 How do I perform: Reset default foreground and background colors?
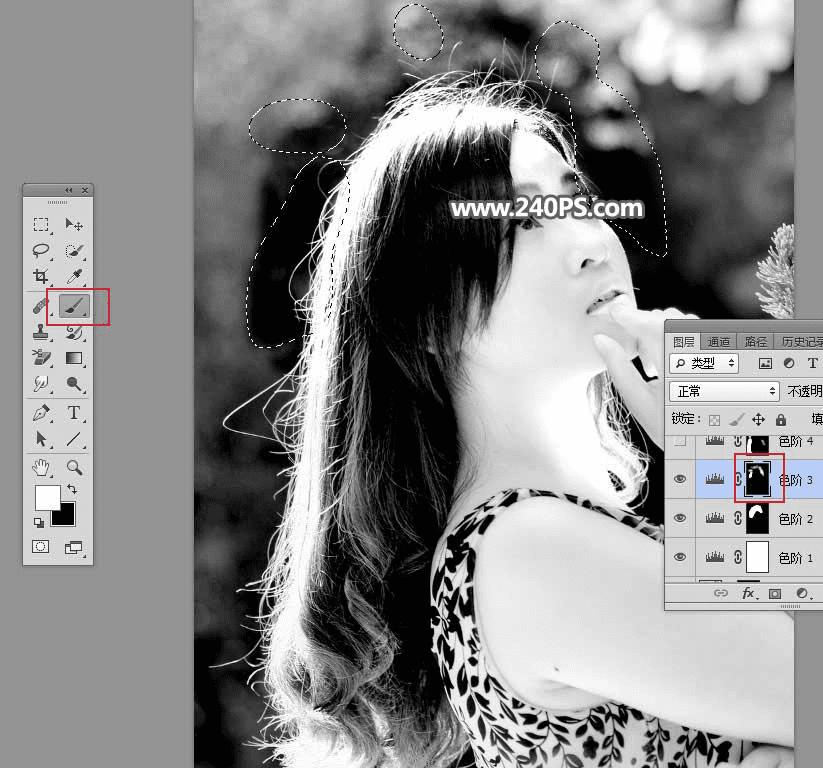point(38,522)
